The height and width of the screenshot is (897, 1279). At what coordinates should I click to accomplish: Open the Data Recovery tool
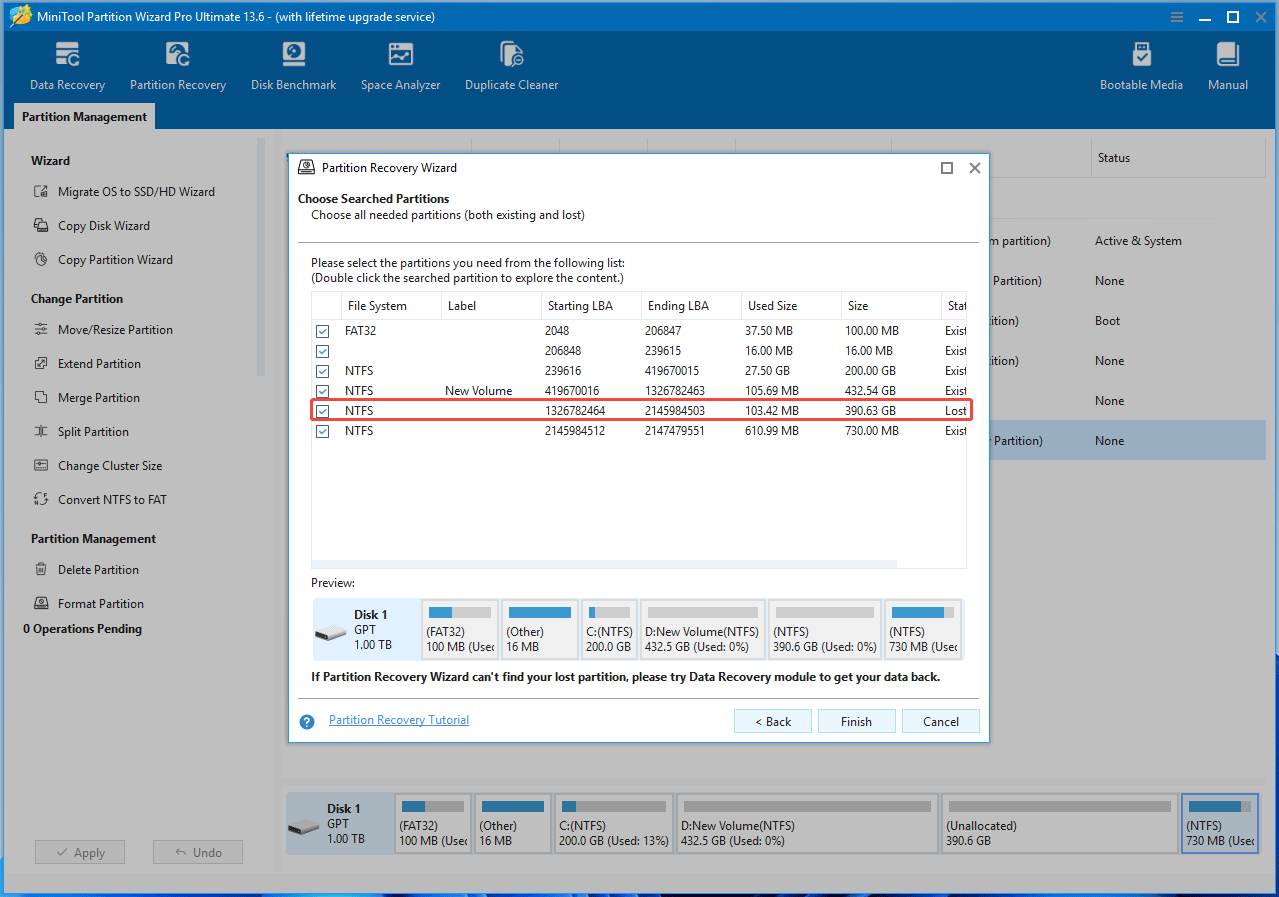click(67, 67)
